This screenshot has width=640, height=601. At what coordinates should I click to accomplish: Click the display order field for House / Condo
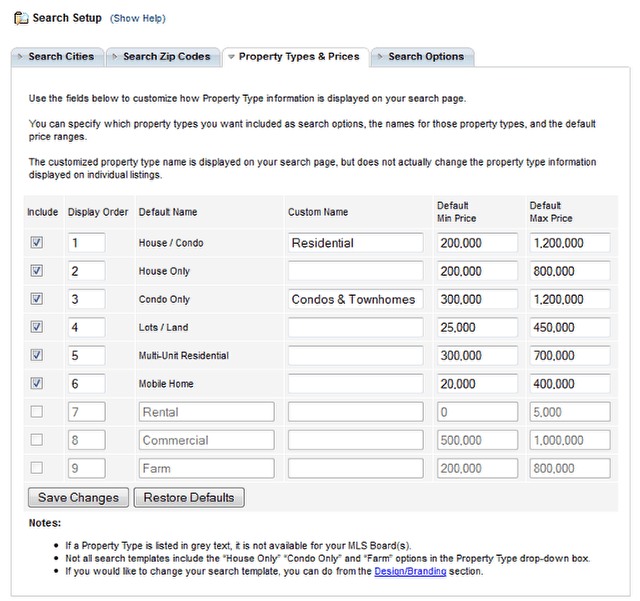point(87,243)
